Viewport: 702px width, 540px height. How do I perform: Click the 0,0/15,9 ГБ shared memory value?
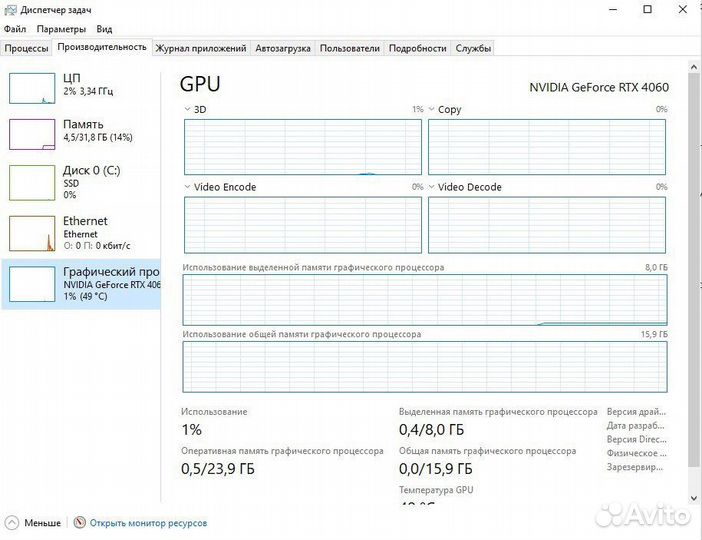click(436, 469)
